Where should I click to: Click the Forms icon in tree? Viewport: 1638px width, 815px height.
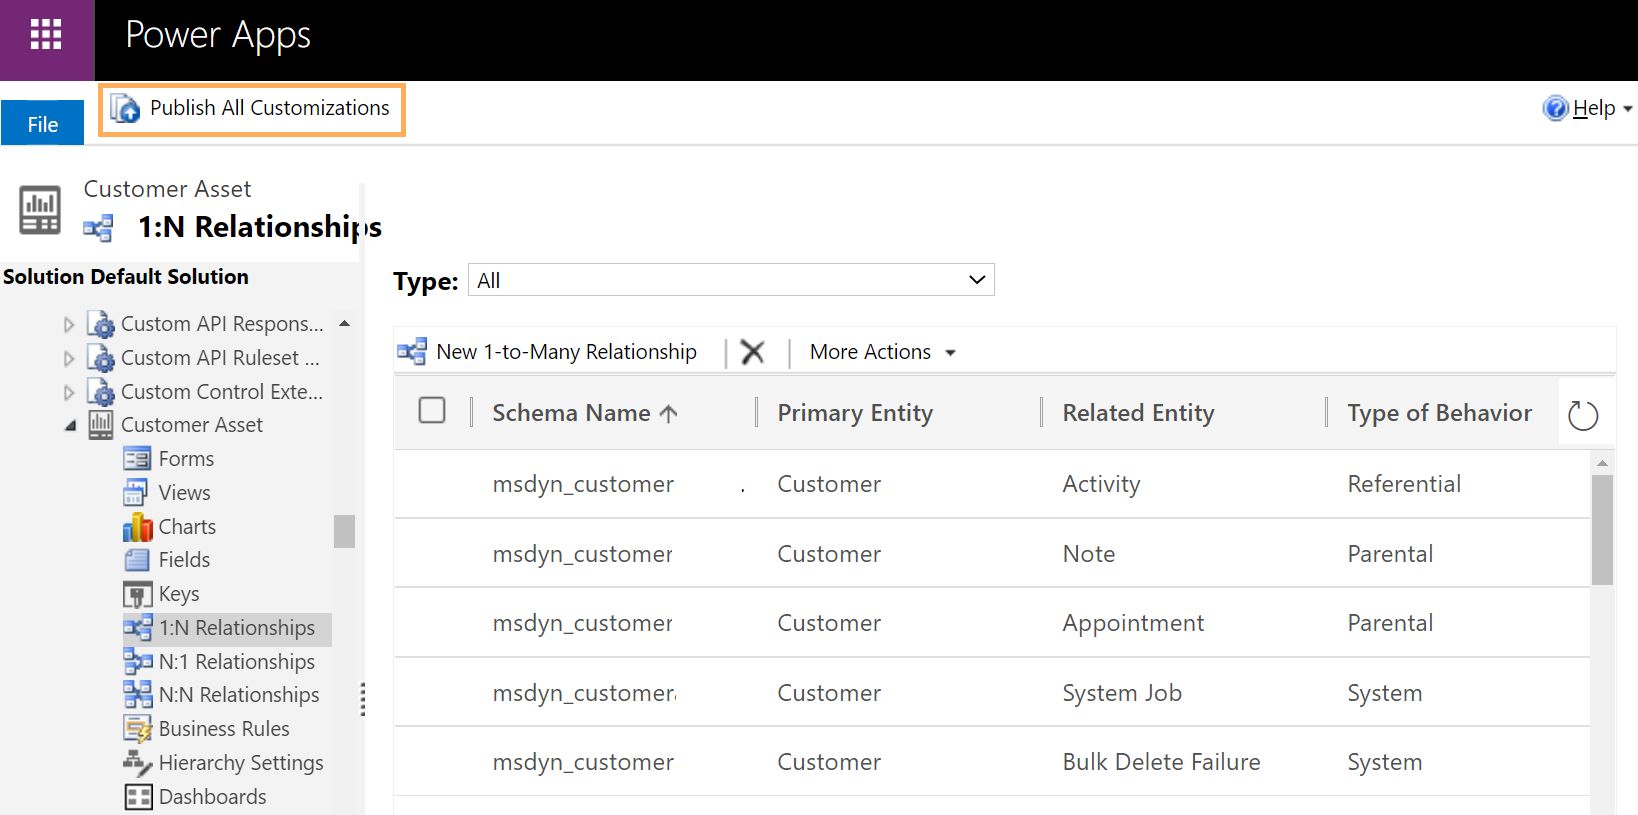click(137, 459)
